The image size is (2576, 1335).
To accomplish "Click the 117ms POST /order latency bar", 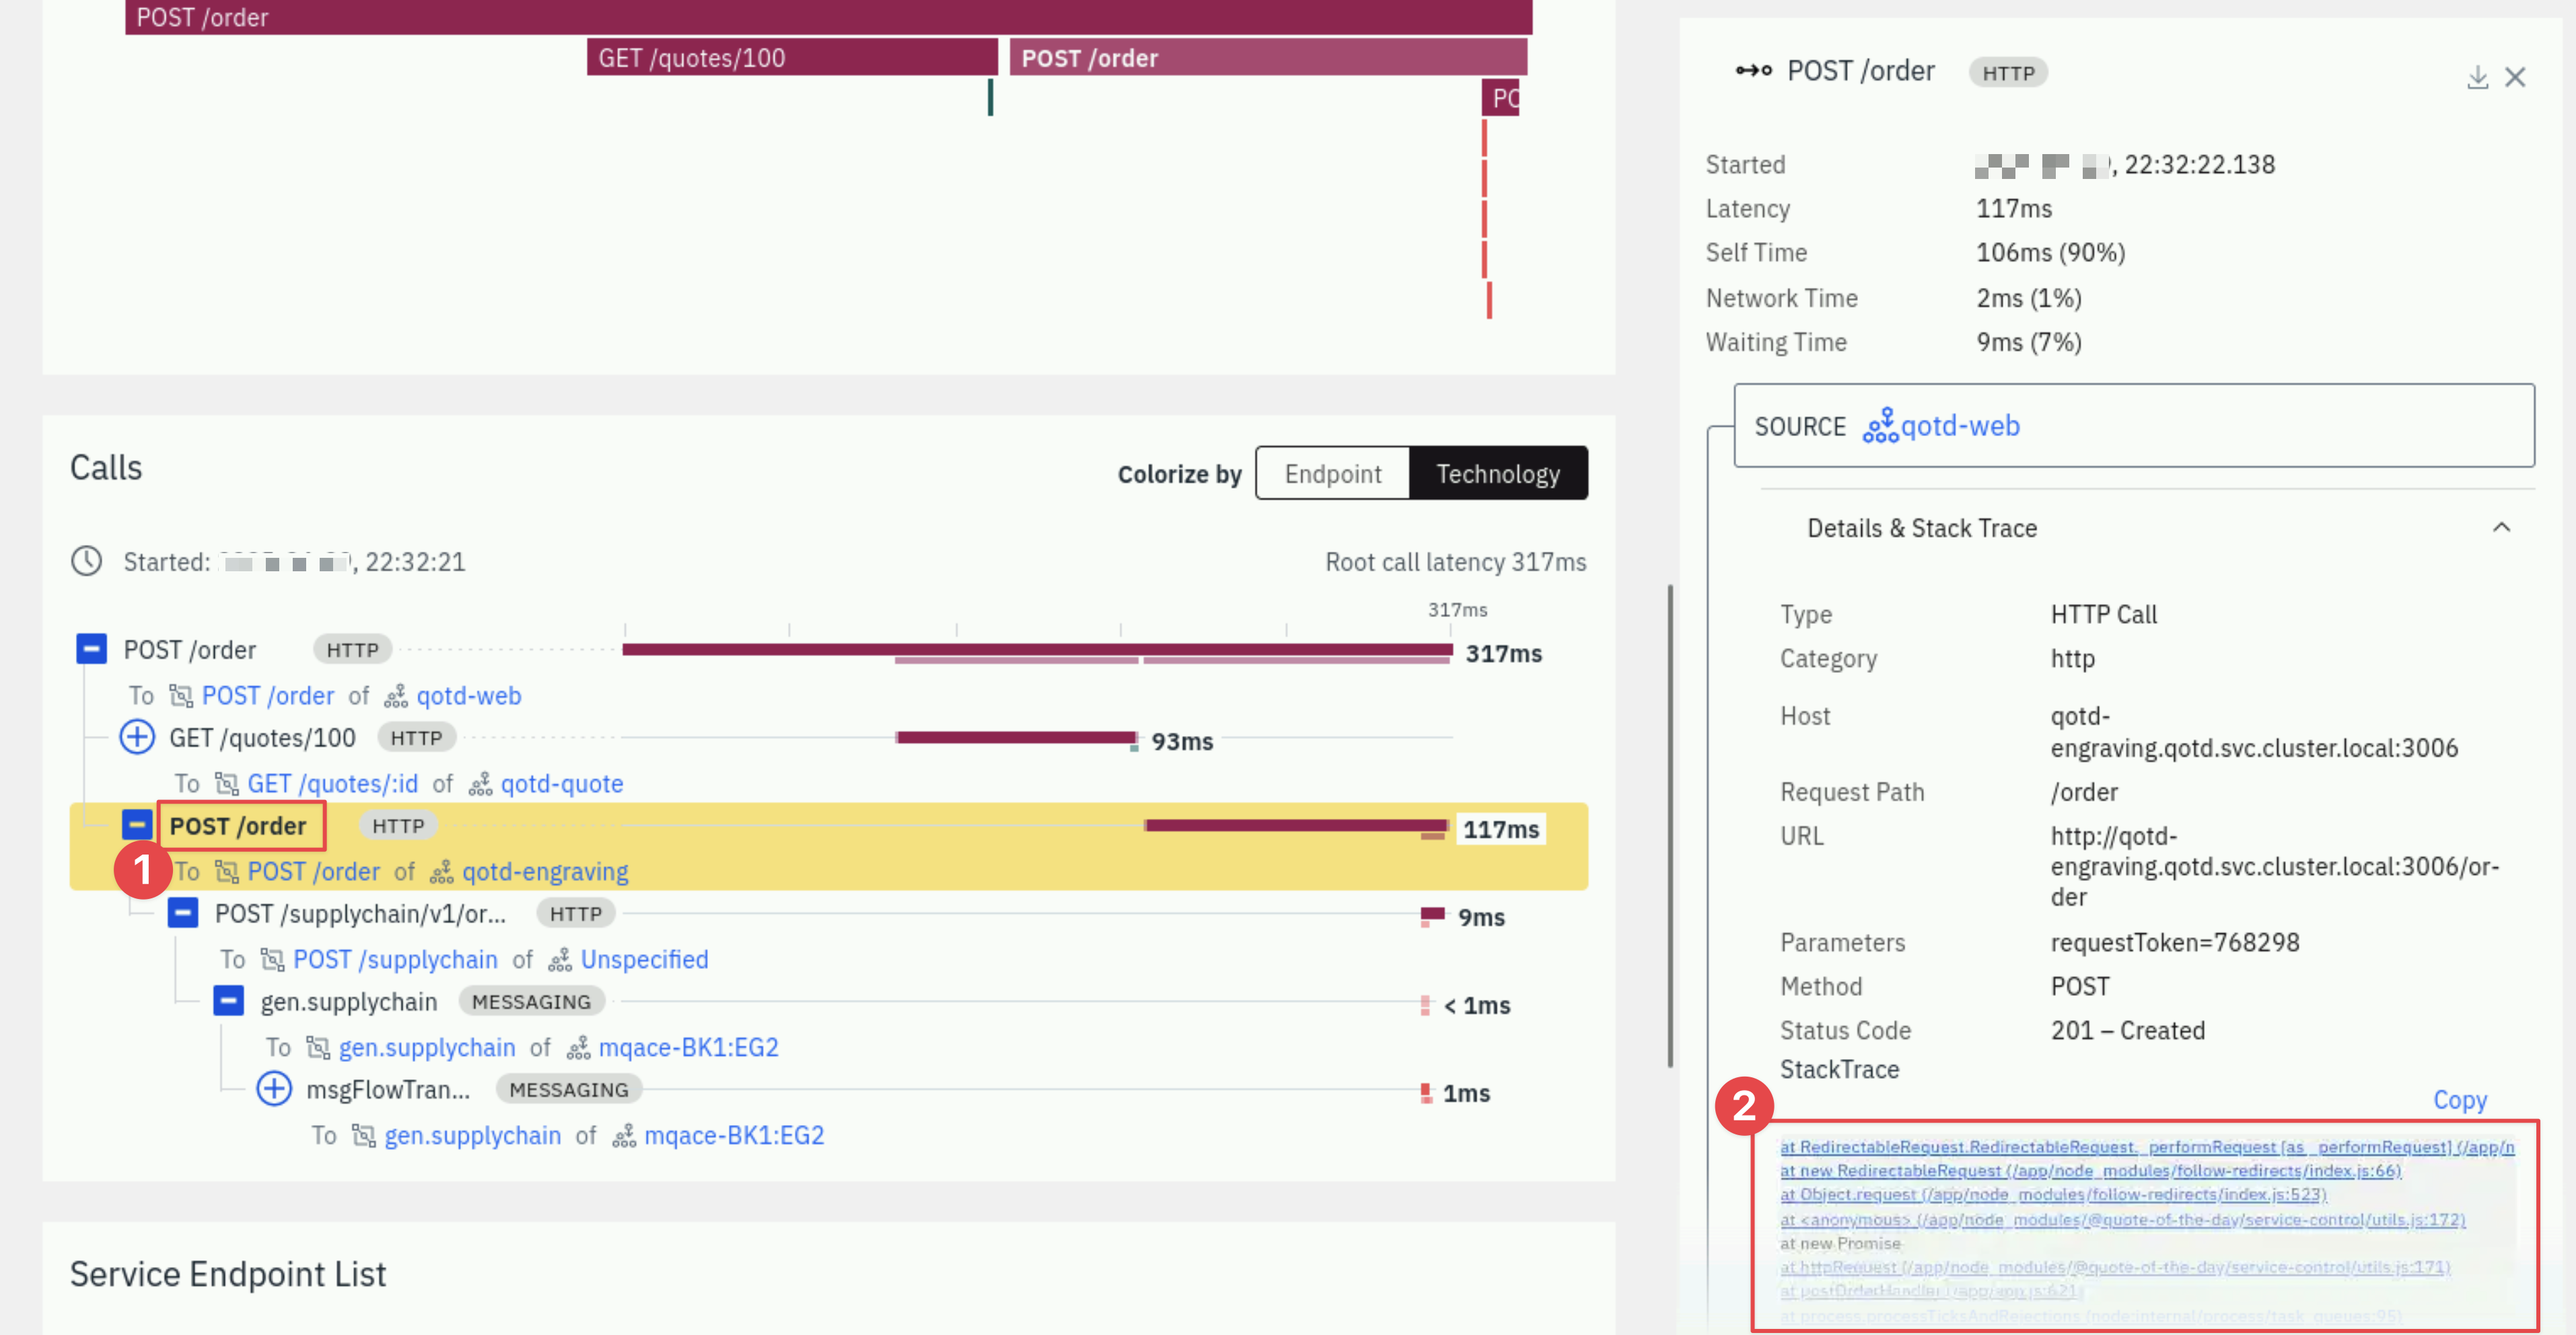I will (x=1296, y=825).
